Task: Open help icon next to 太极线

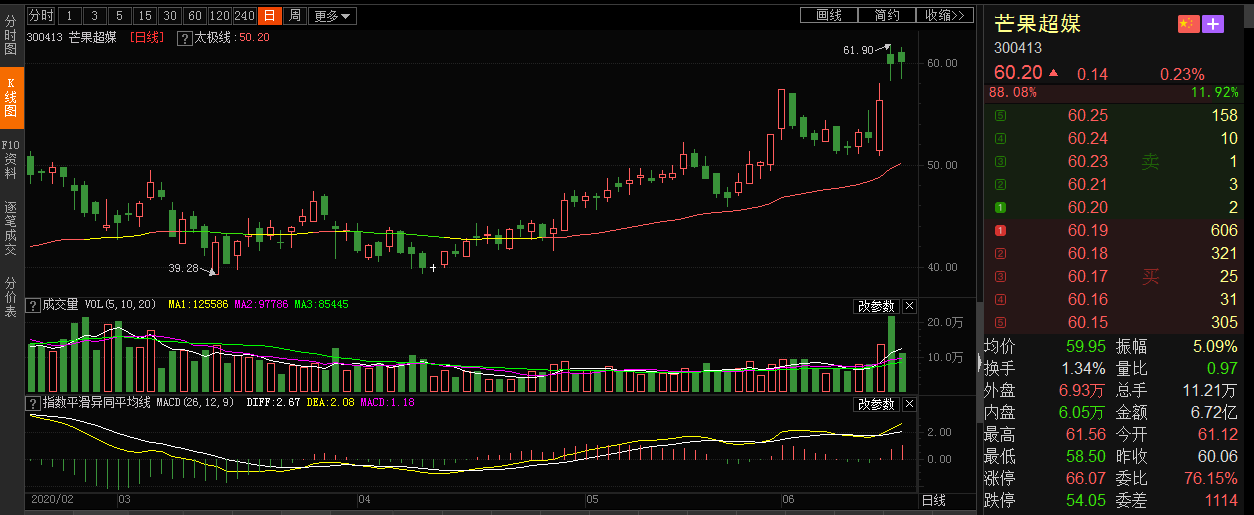Action: [184, 38]
